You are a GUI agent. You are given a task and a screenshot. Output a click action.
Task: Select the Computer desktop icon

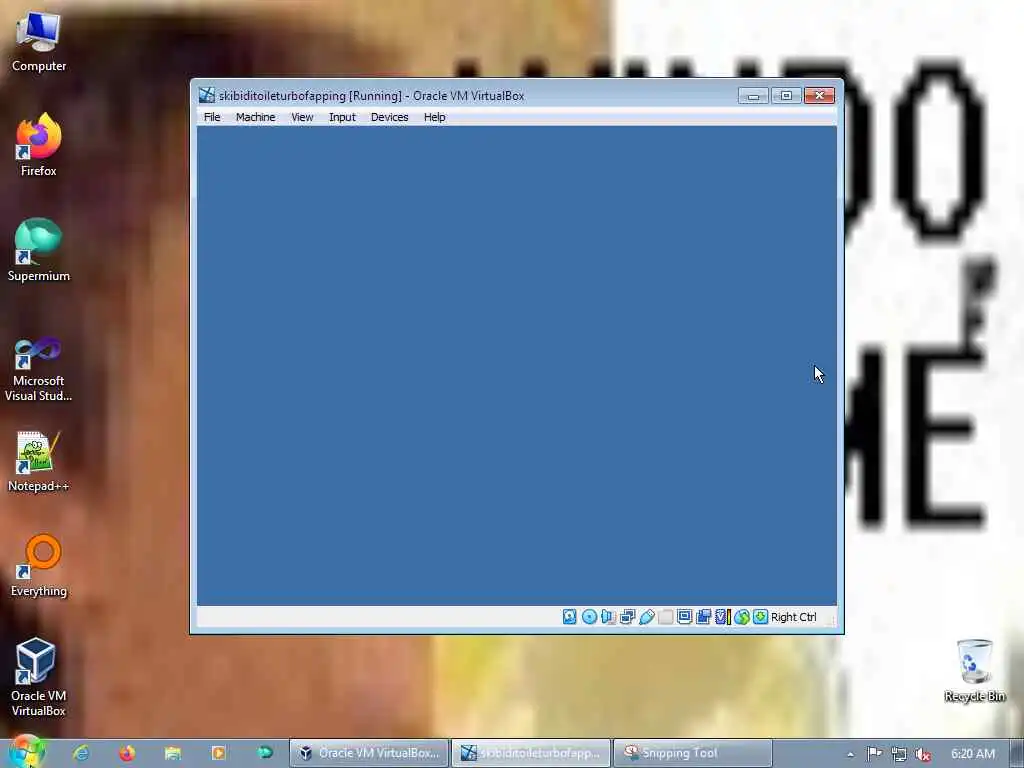(39, 40)
